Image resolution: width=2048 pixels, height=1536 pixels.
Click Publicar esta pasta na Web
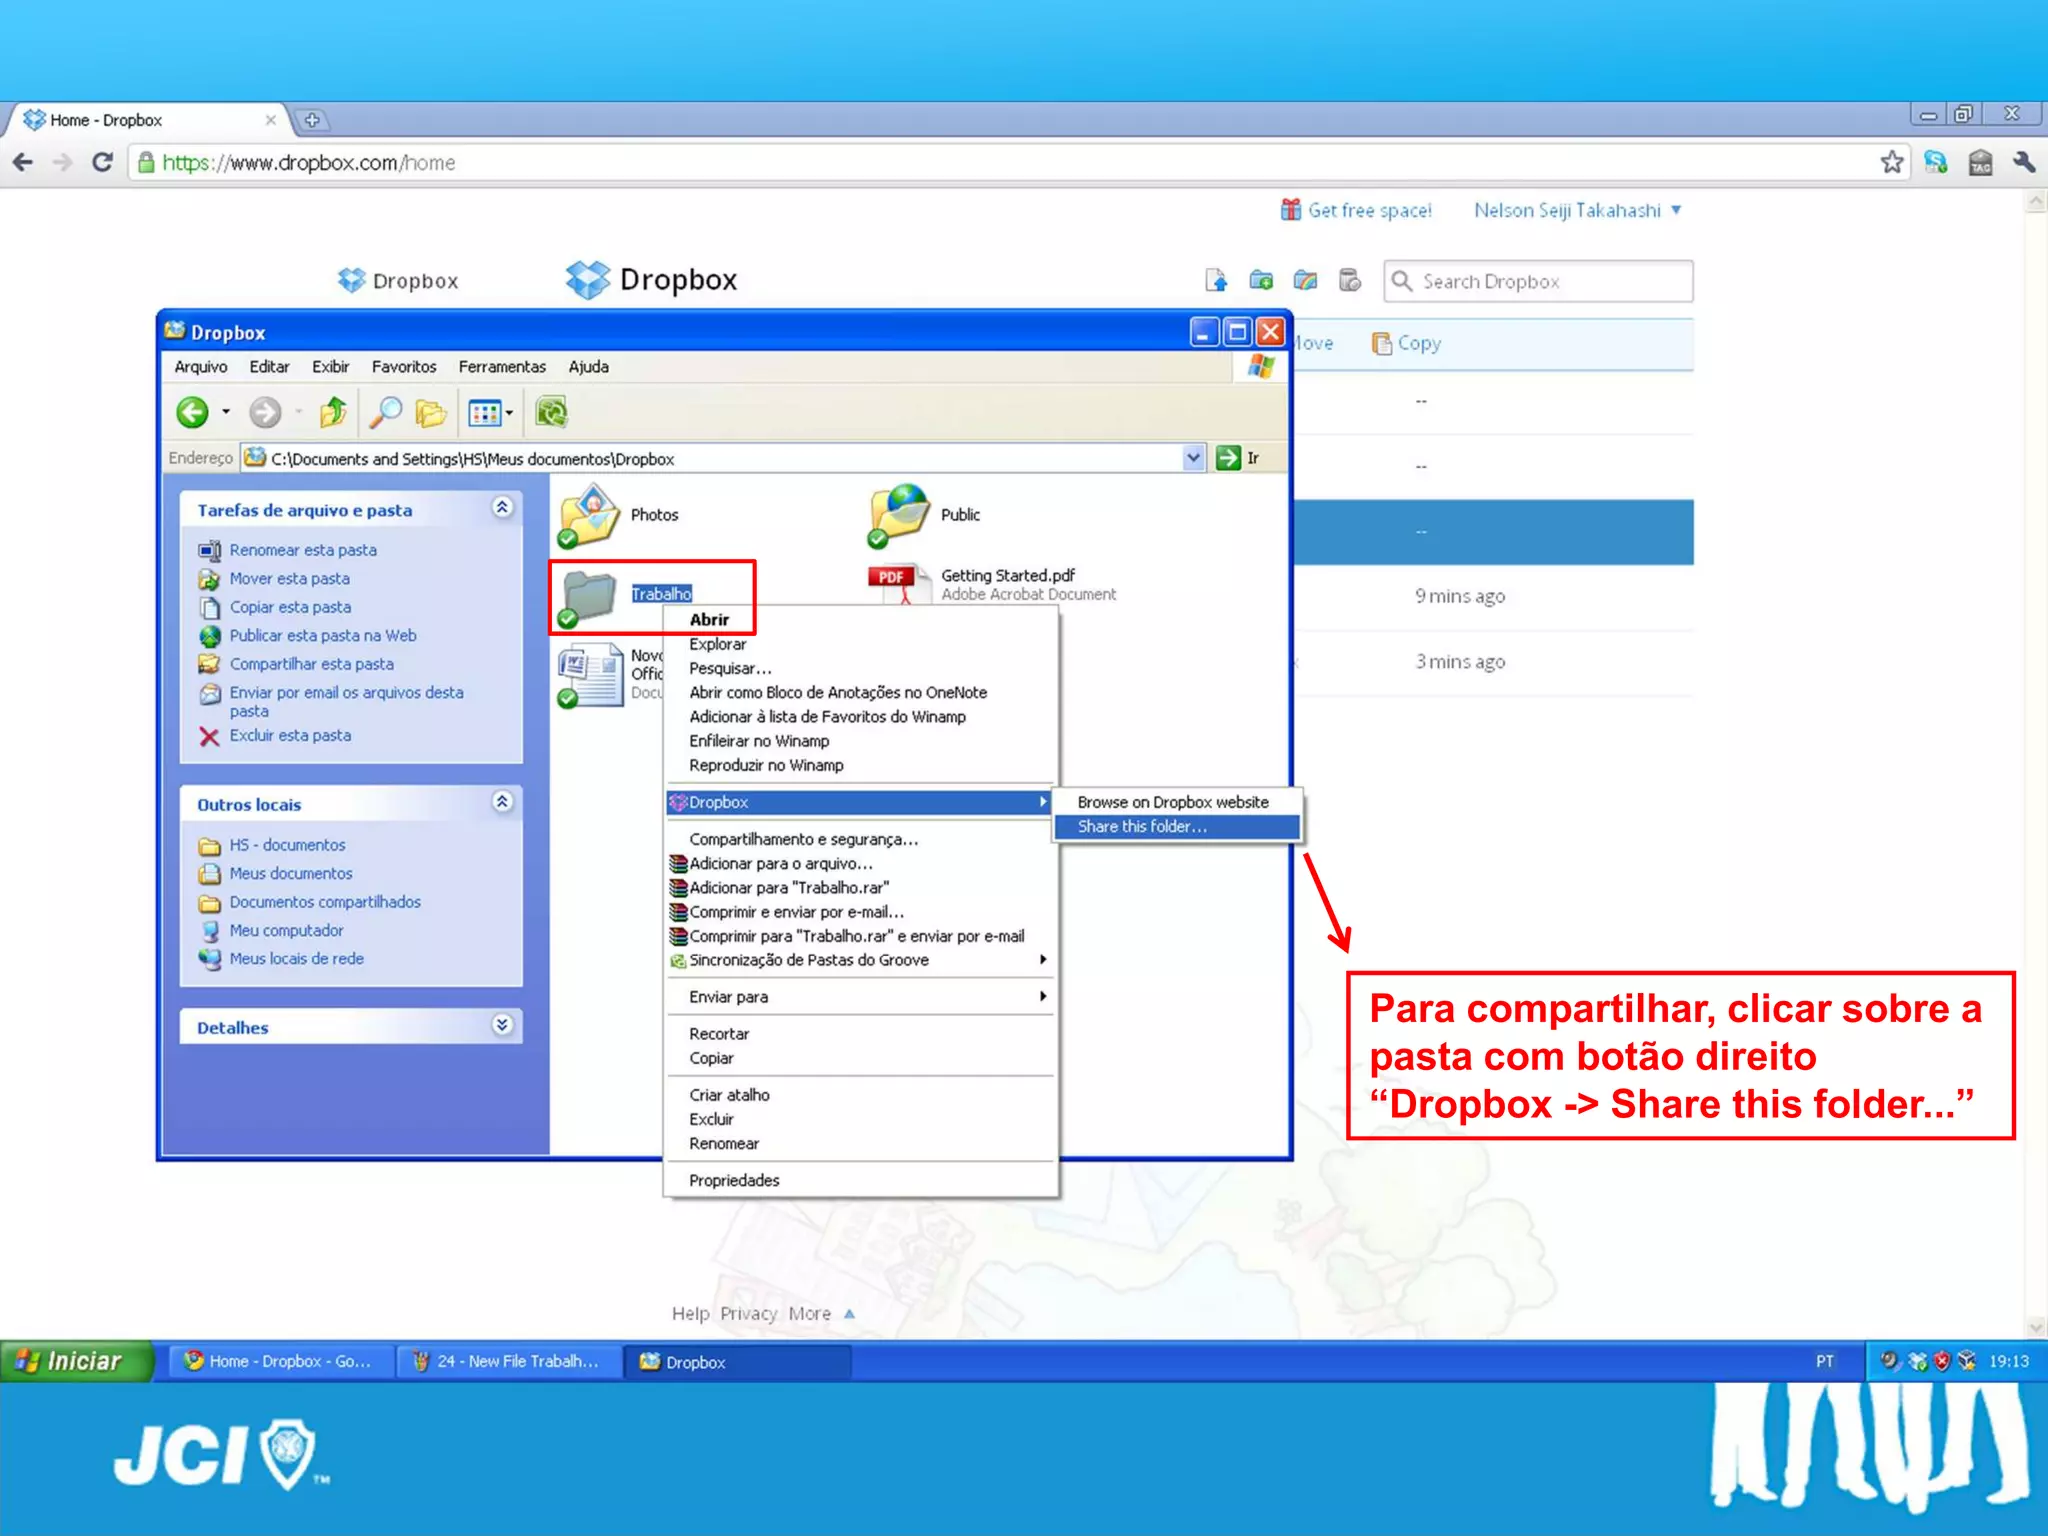pos(323,635)
